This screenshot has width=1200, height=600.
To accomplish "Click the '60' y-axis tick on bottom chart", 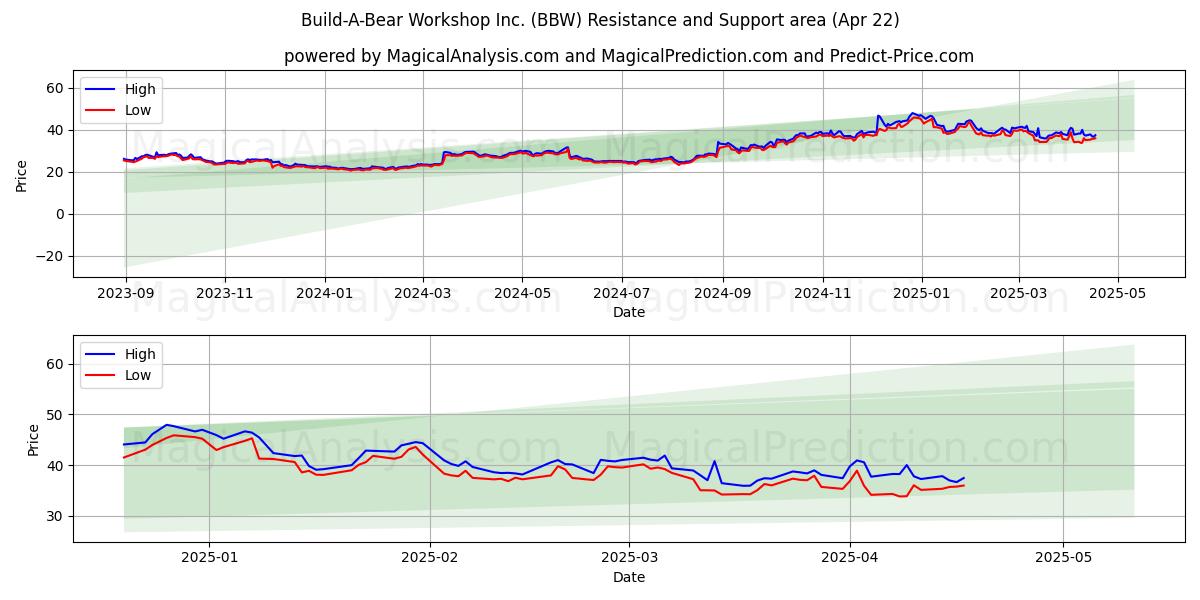I will (x=55, y=364).
